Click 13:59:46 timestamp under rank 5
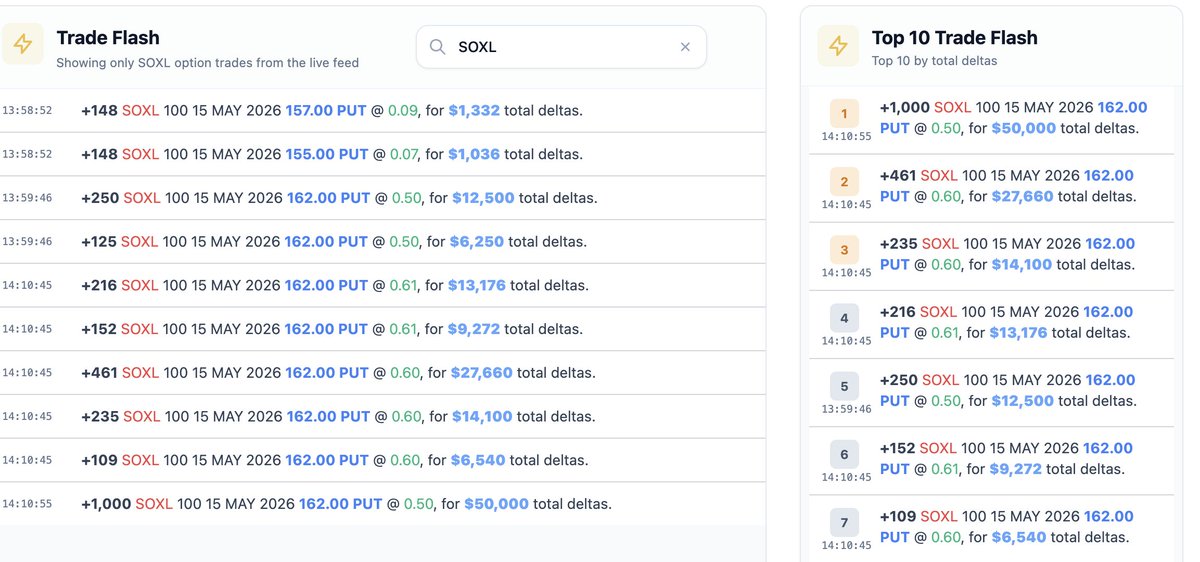This screenshot has width=1200, height=562. 846,409
